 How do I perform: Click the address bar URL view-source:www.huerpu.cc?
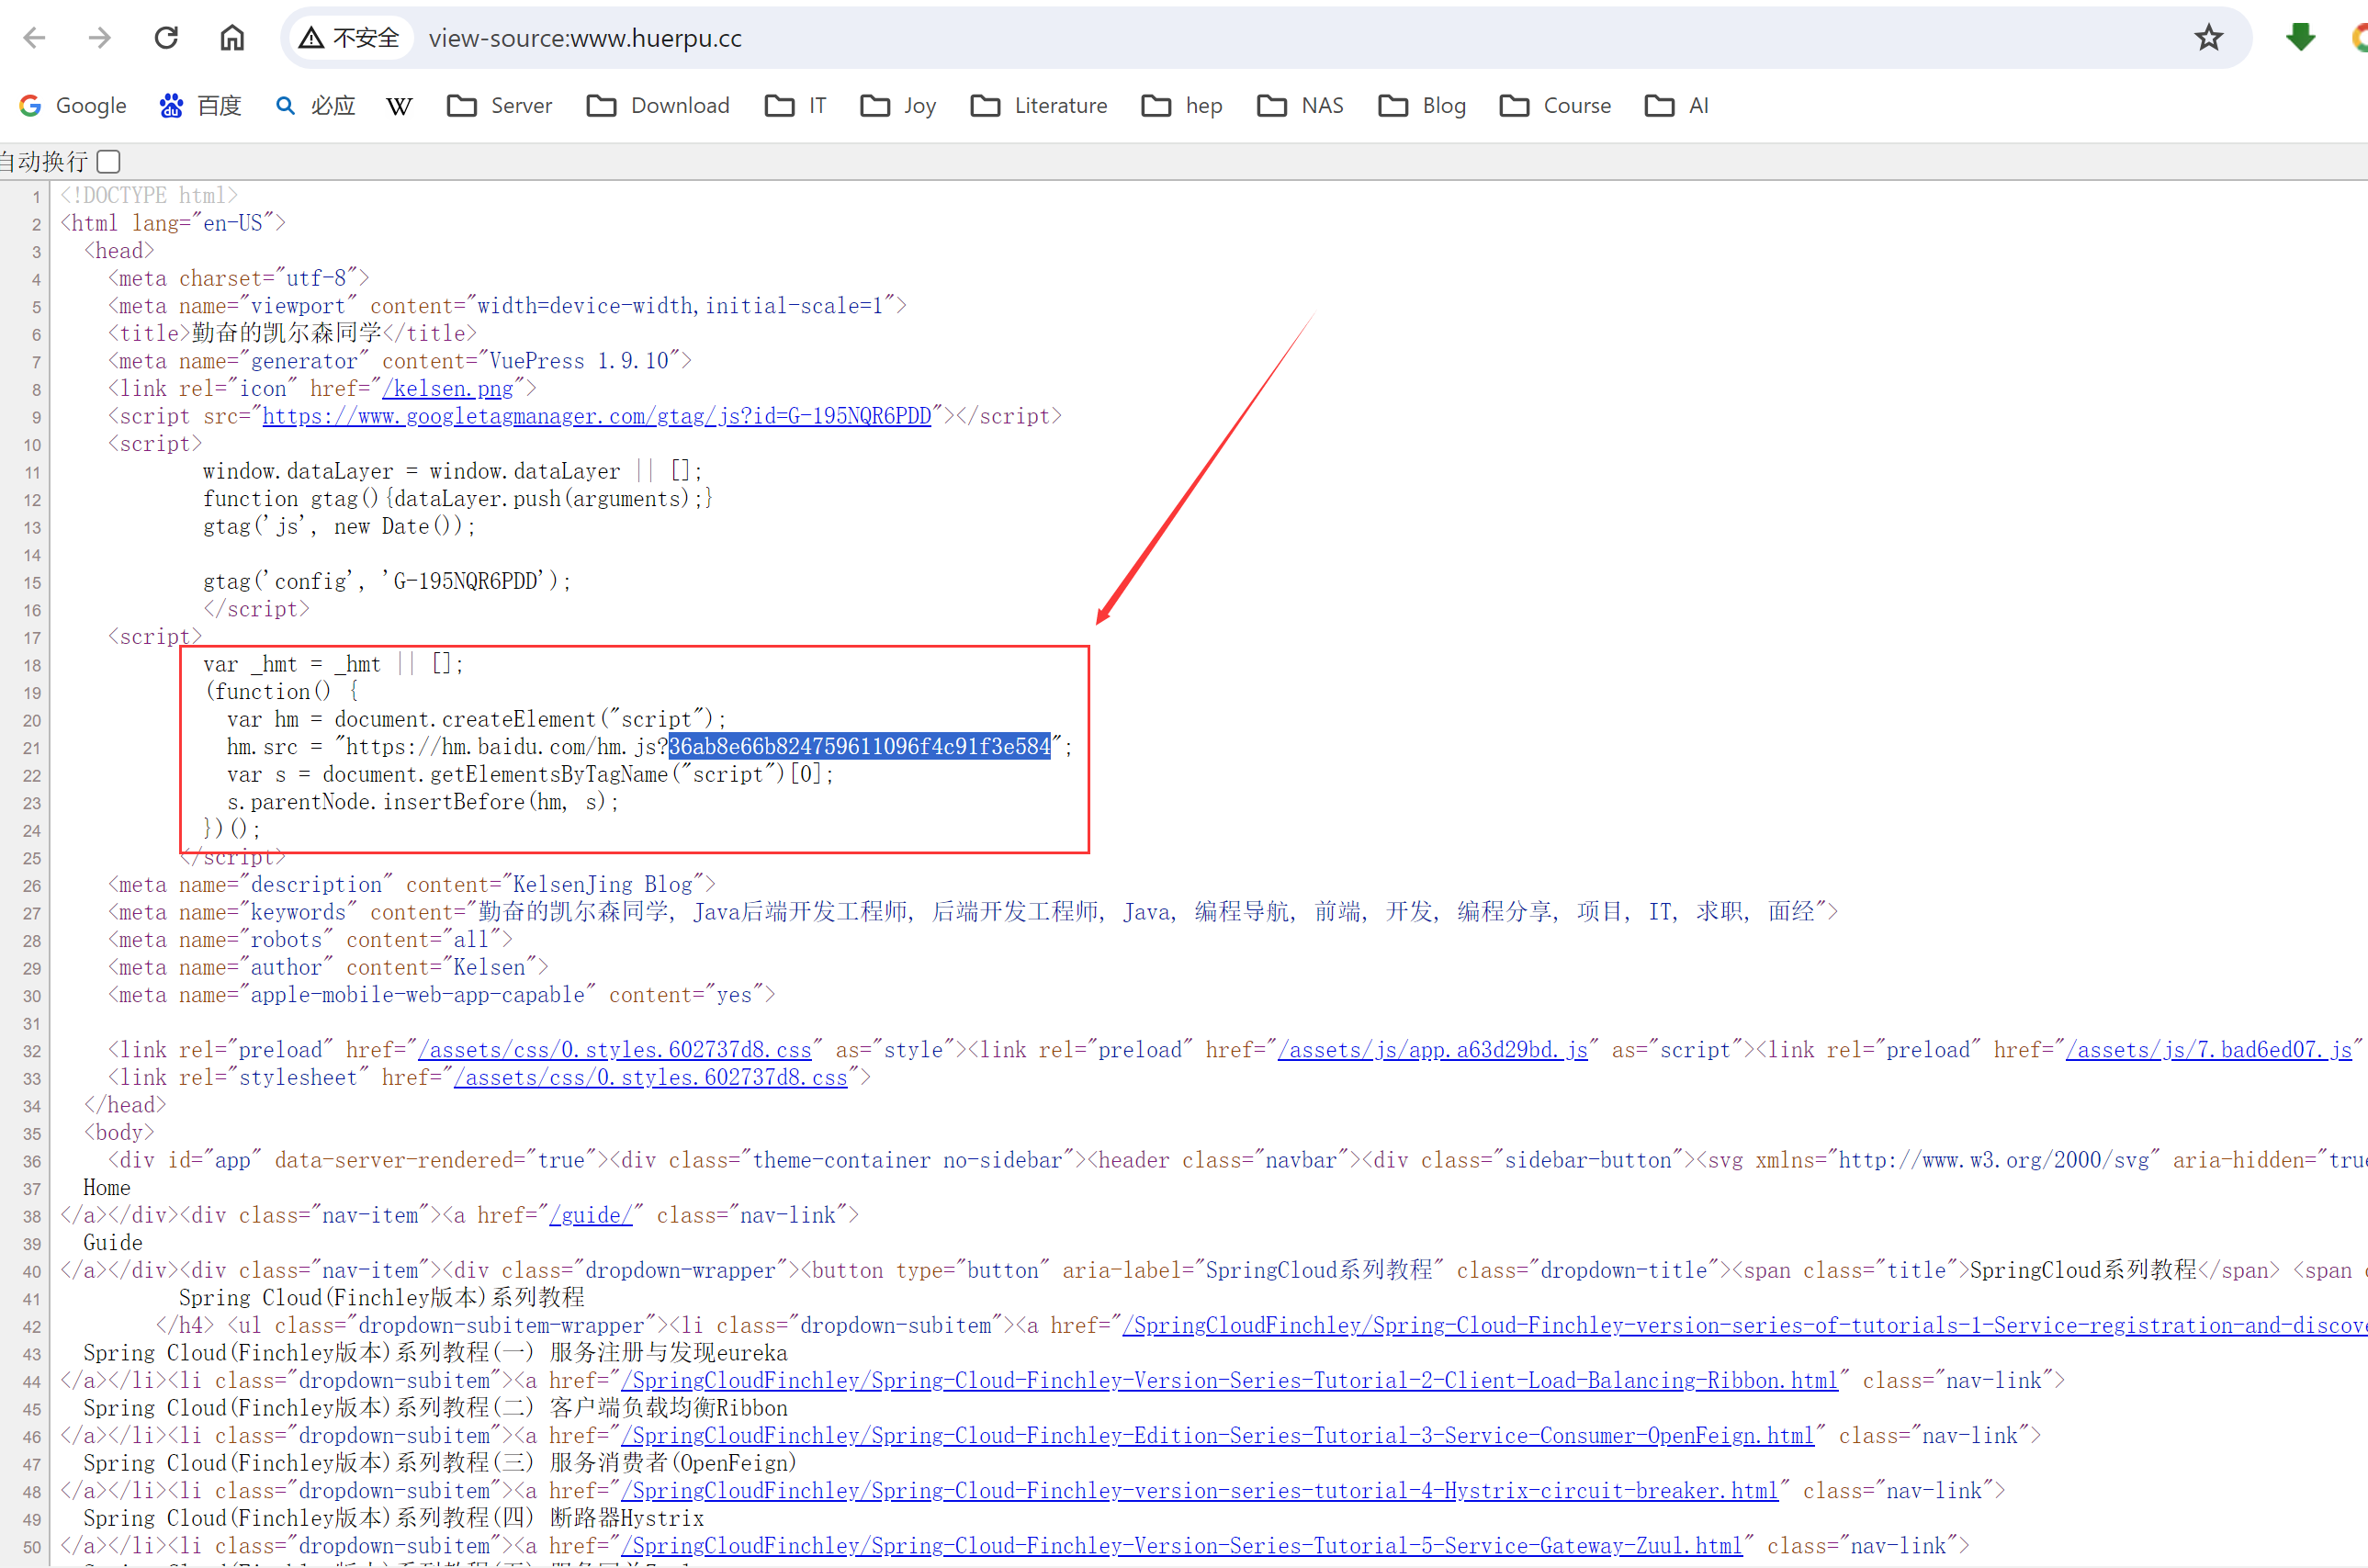[x=585, y=38]
